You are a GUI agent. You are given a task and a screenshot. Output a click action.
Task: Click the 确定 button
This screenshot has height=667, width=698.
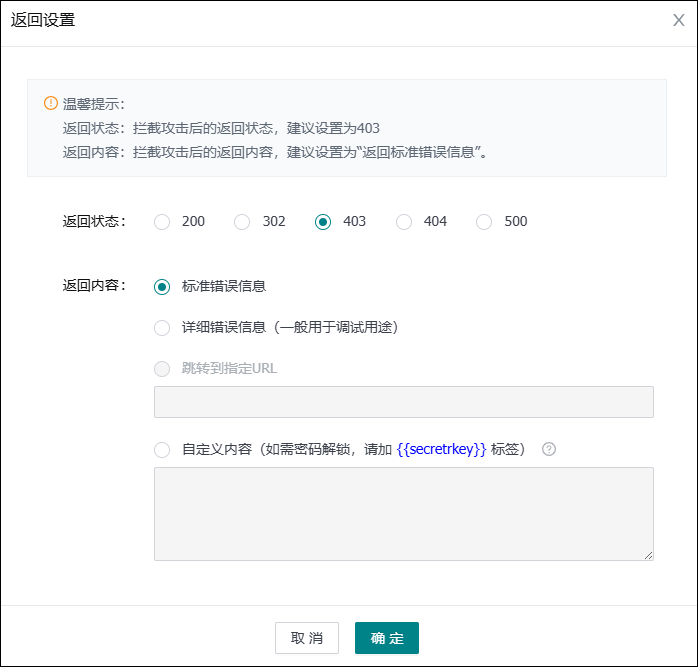[387, 638]
